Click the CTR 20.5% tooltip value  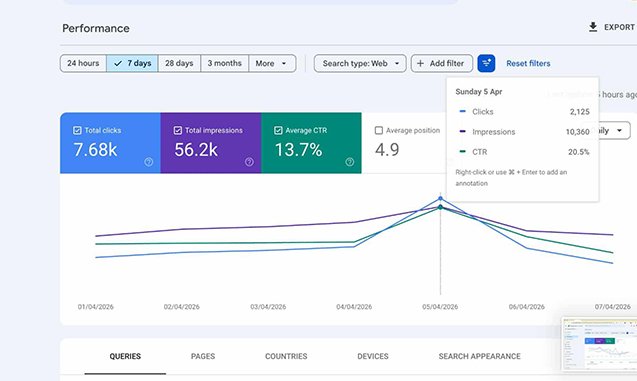[578, 152]
